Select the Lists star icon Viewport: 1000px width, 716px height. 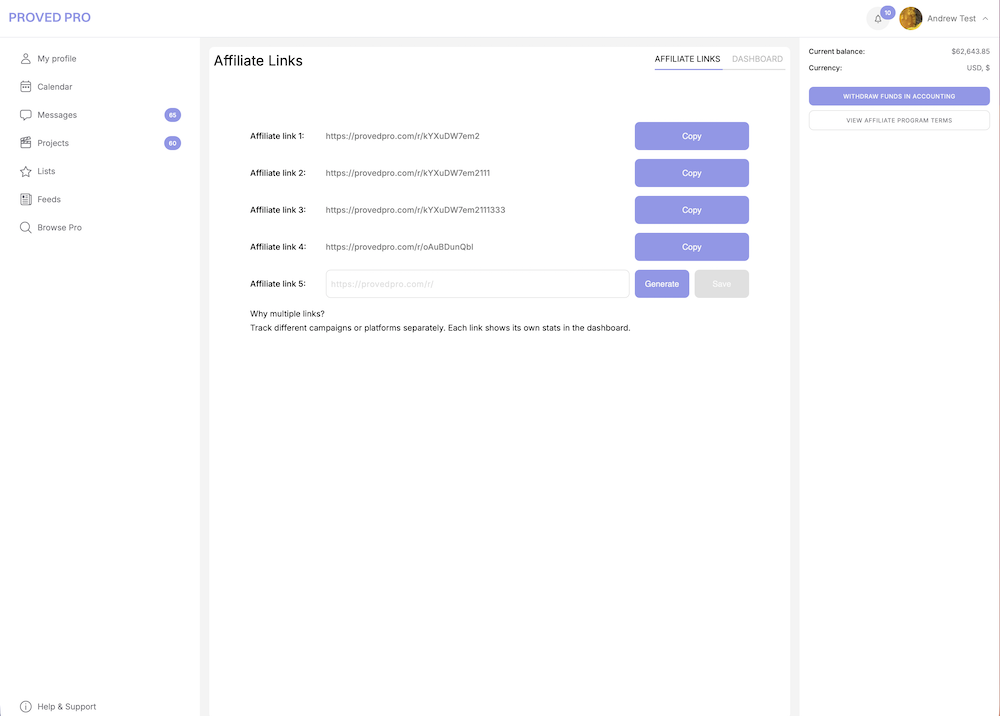pos(25,170)
